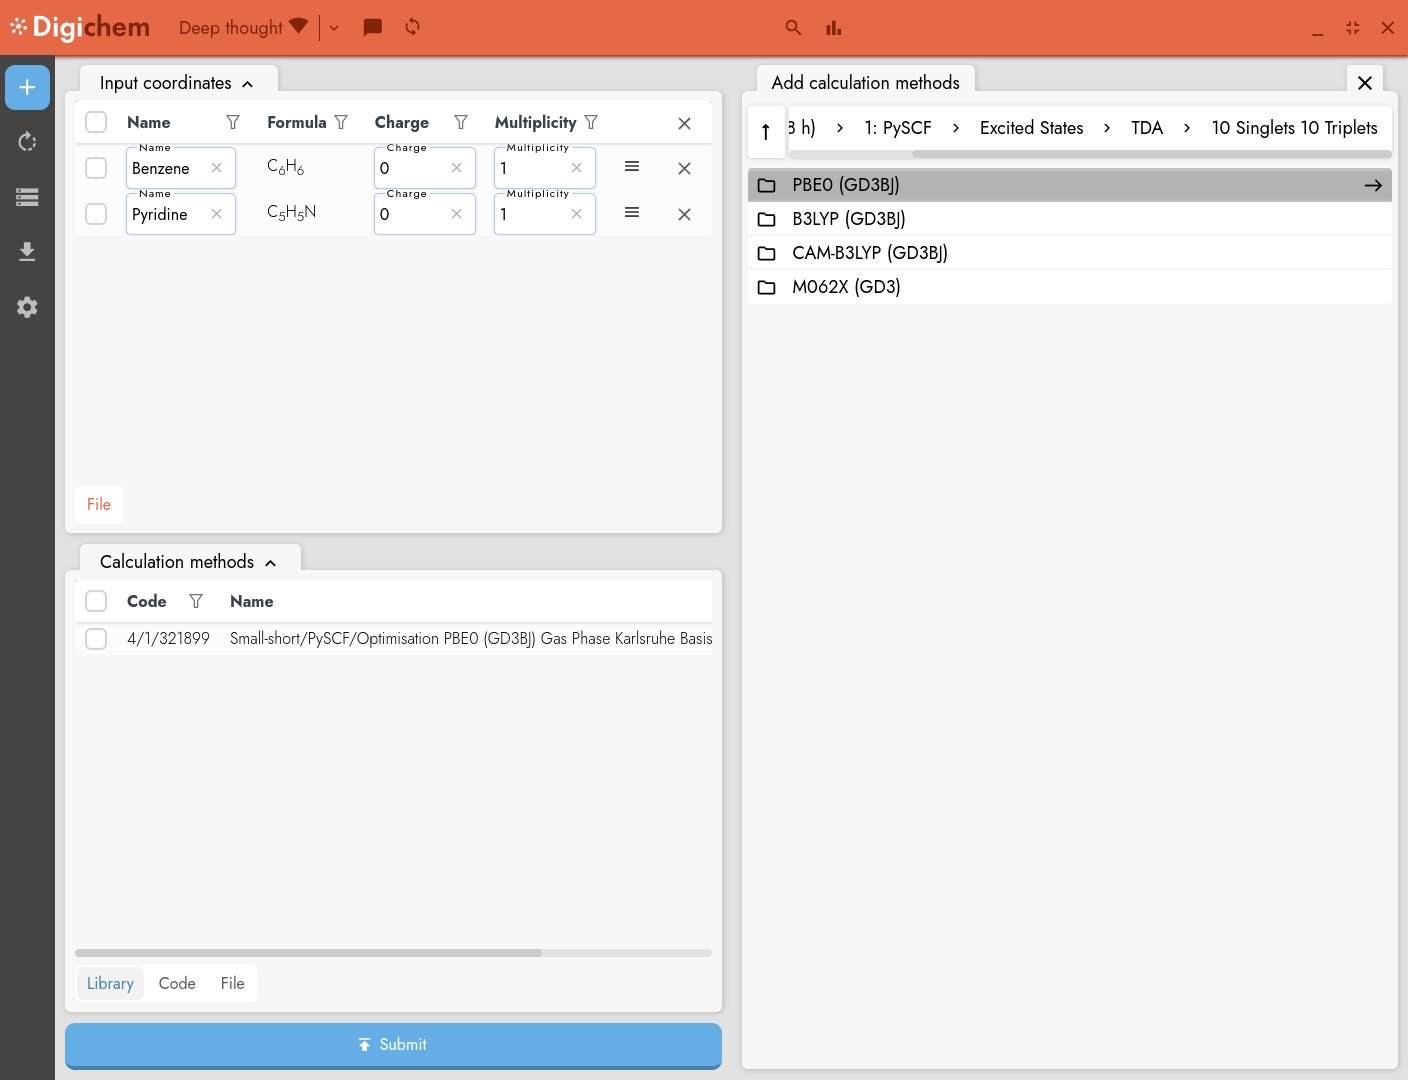The height and width of the screenshot is (1080, 1408).
Task: Tick the checkbox next to Benzene
Action: 96,168
